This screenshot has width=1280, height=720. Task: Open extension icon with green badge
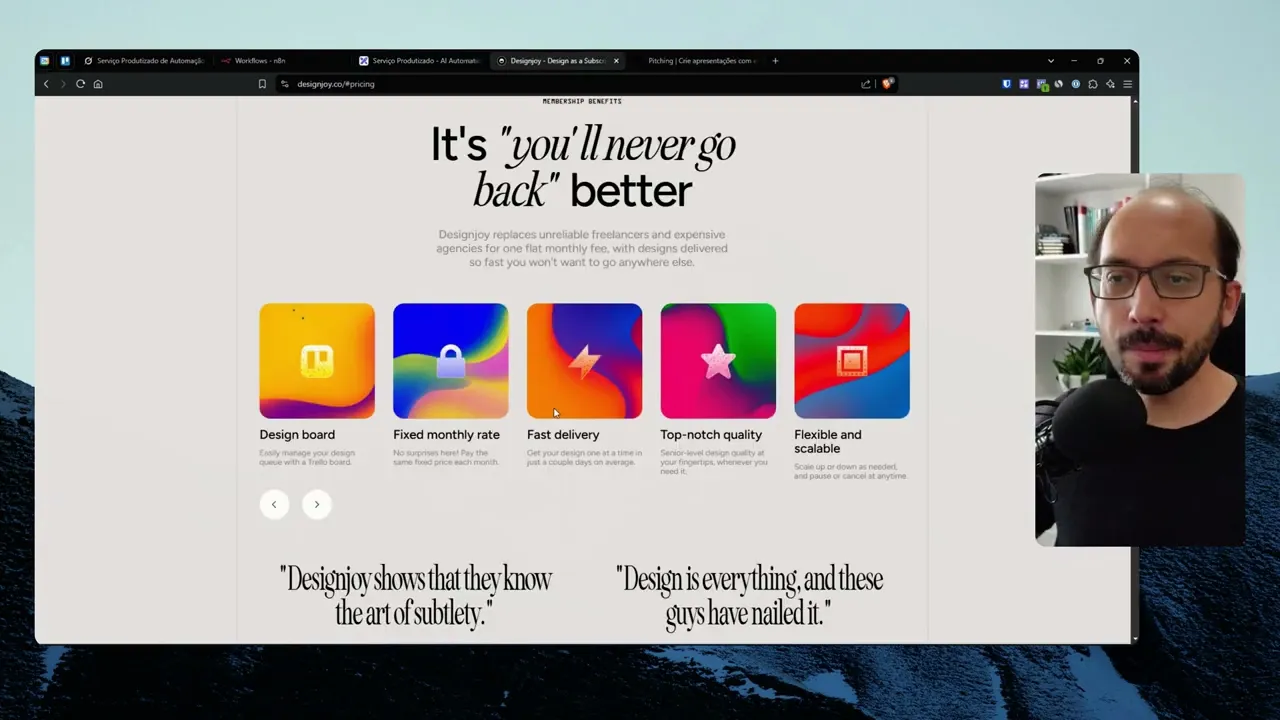tap(1042, 85)
